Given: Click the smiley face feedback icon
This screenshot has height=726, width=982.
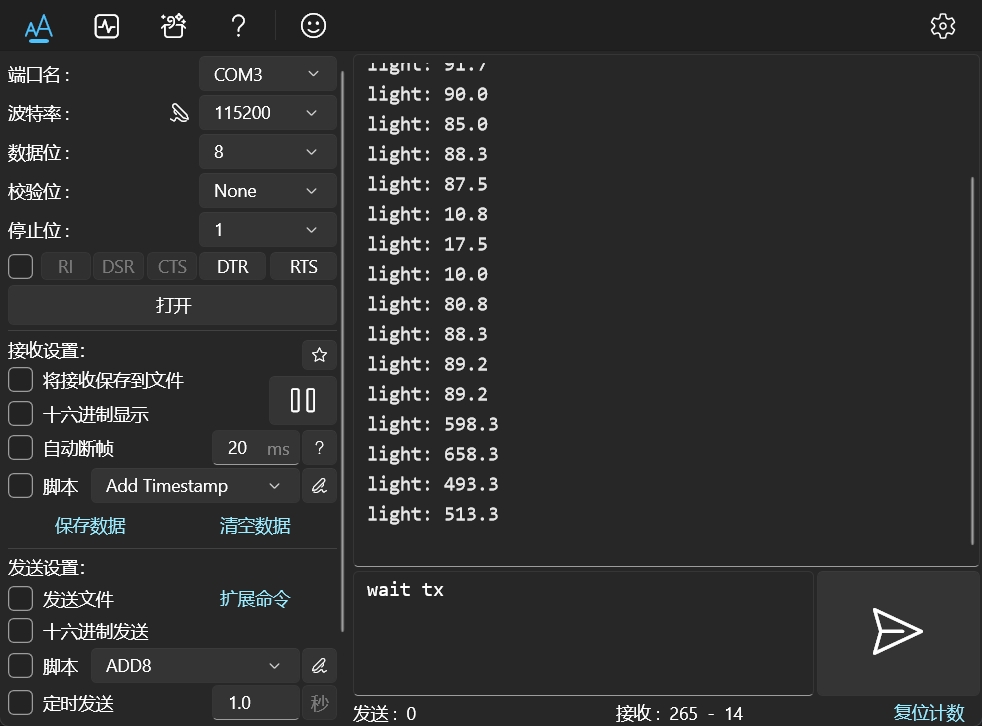Looking at the screenshot, I should click(x=313, y=26).
